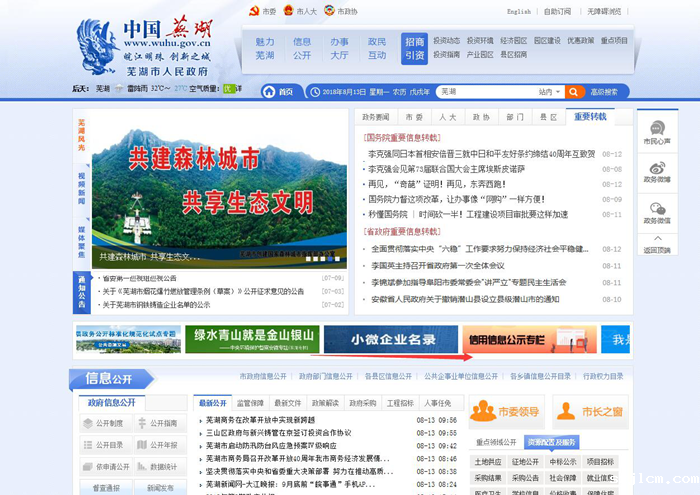Switch to the 县区 news tab
Viewport: 700px width, 495px height.
point(549,117)
